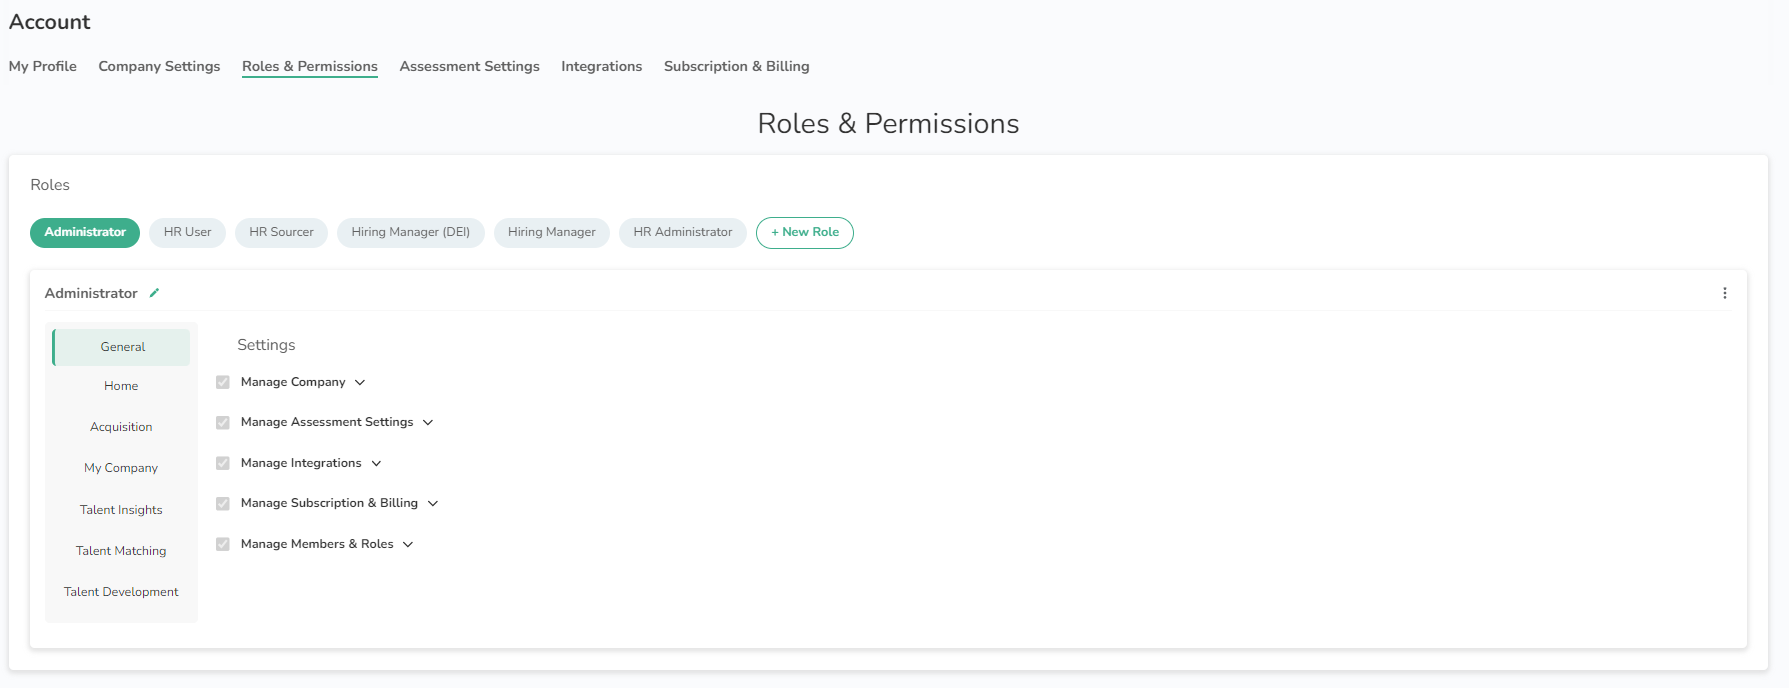Select the Hiring Manager (DEI) role
Viewport: 1789px width, 688px height.
click(x=410, y=232)
